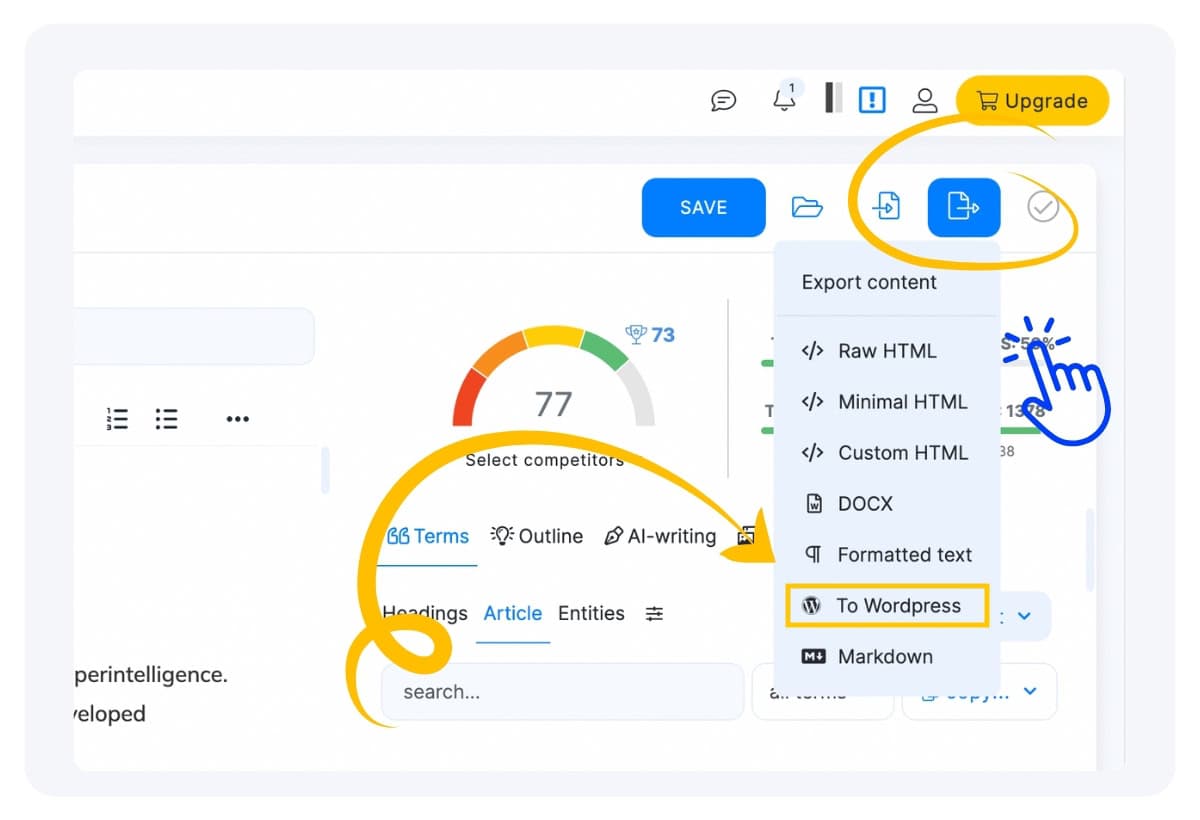This screenshot has height=820, width=1200.
Task: Open the AI-writing tab
Action: (x=660, y=536)
